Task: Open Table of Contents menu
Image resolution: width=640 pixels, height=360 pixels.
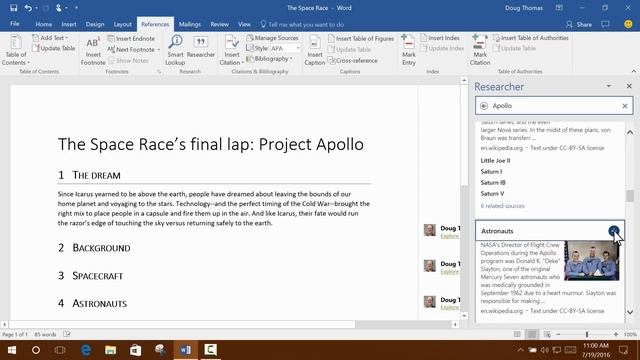Action: click(x=16, y=50)
